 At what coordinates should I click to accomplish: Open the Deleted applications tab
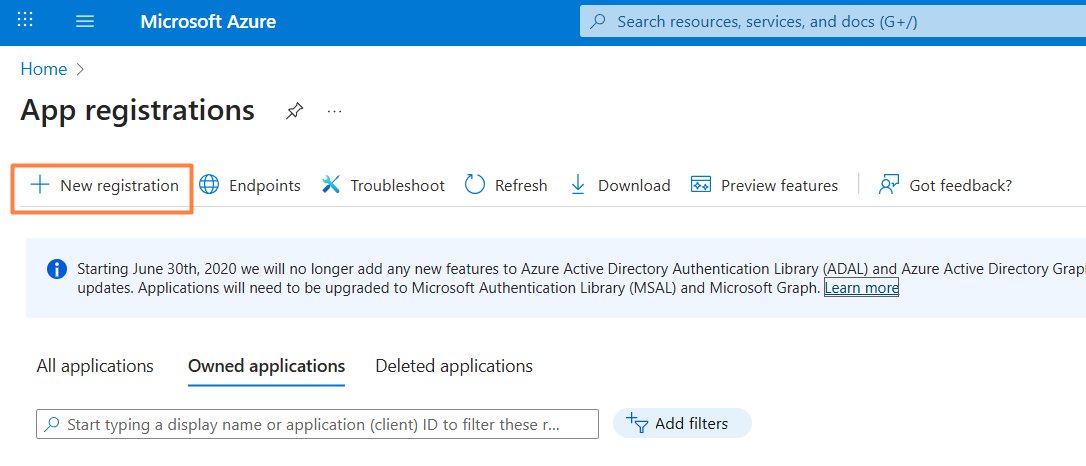pyautogui.click(x=454, y=366)
